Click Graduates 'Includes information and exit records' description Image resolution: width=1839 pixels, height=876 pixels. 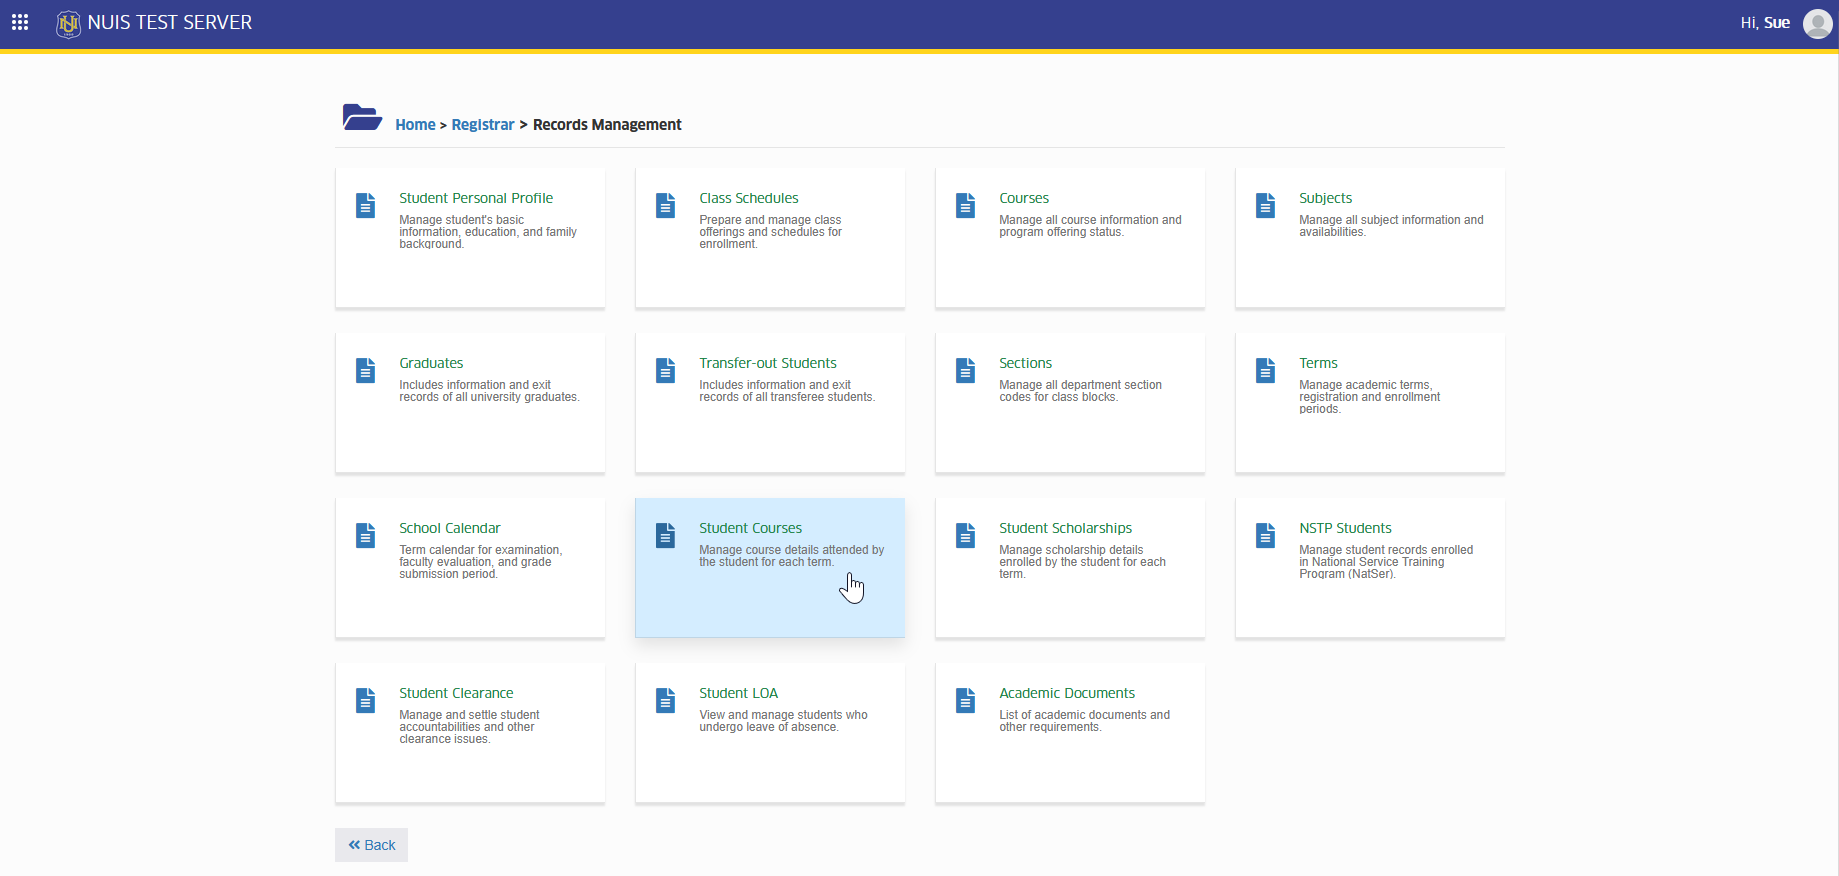(489, 391)
